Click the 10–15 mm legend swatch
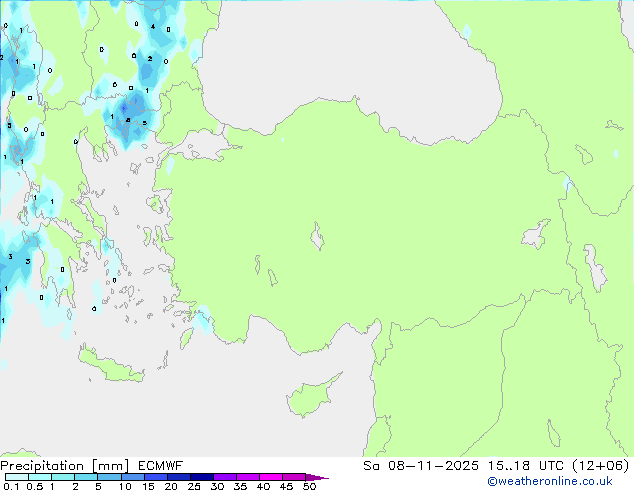 [132, 477]
